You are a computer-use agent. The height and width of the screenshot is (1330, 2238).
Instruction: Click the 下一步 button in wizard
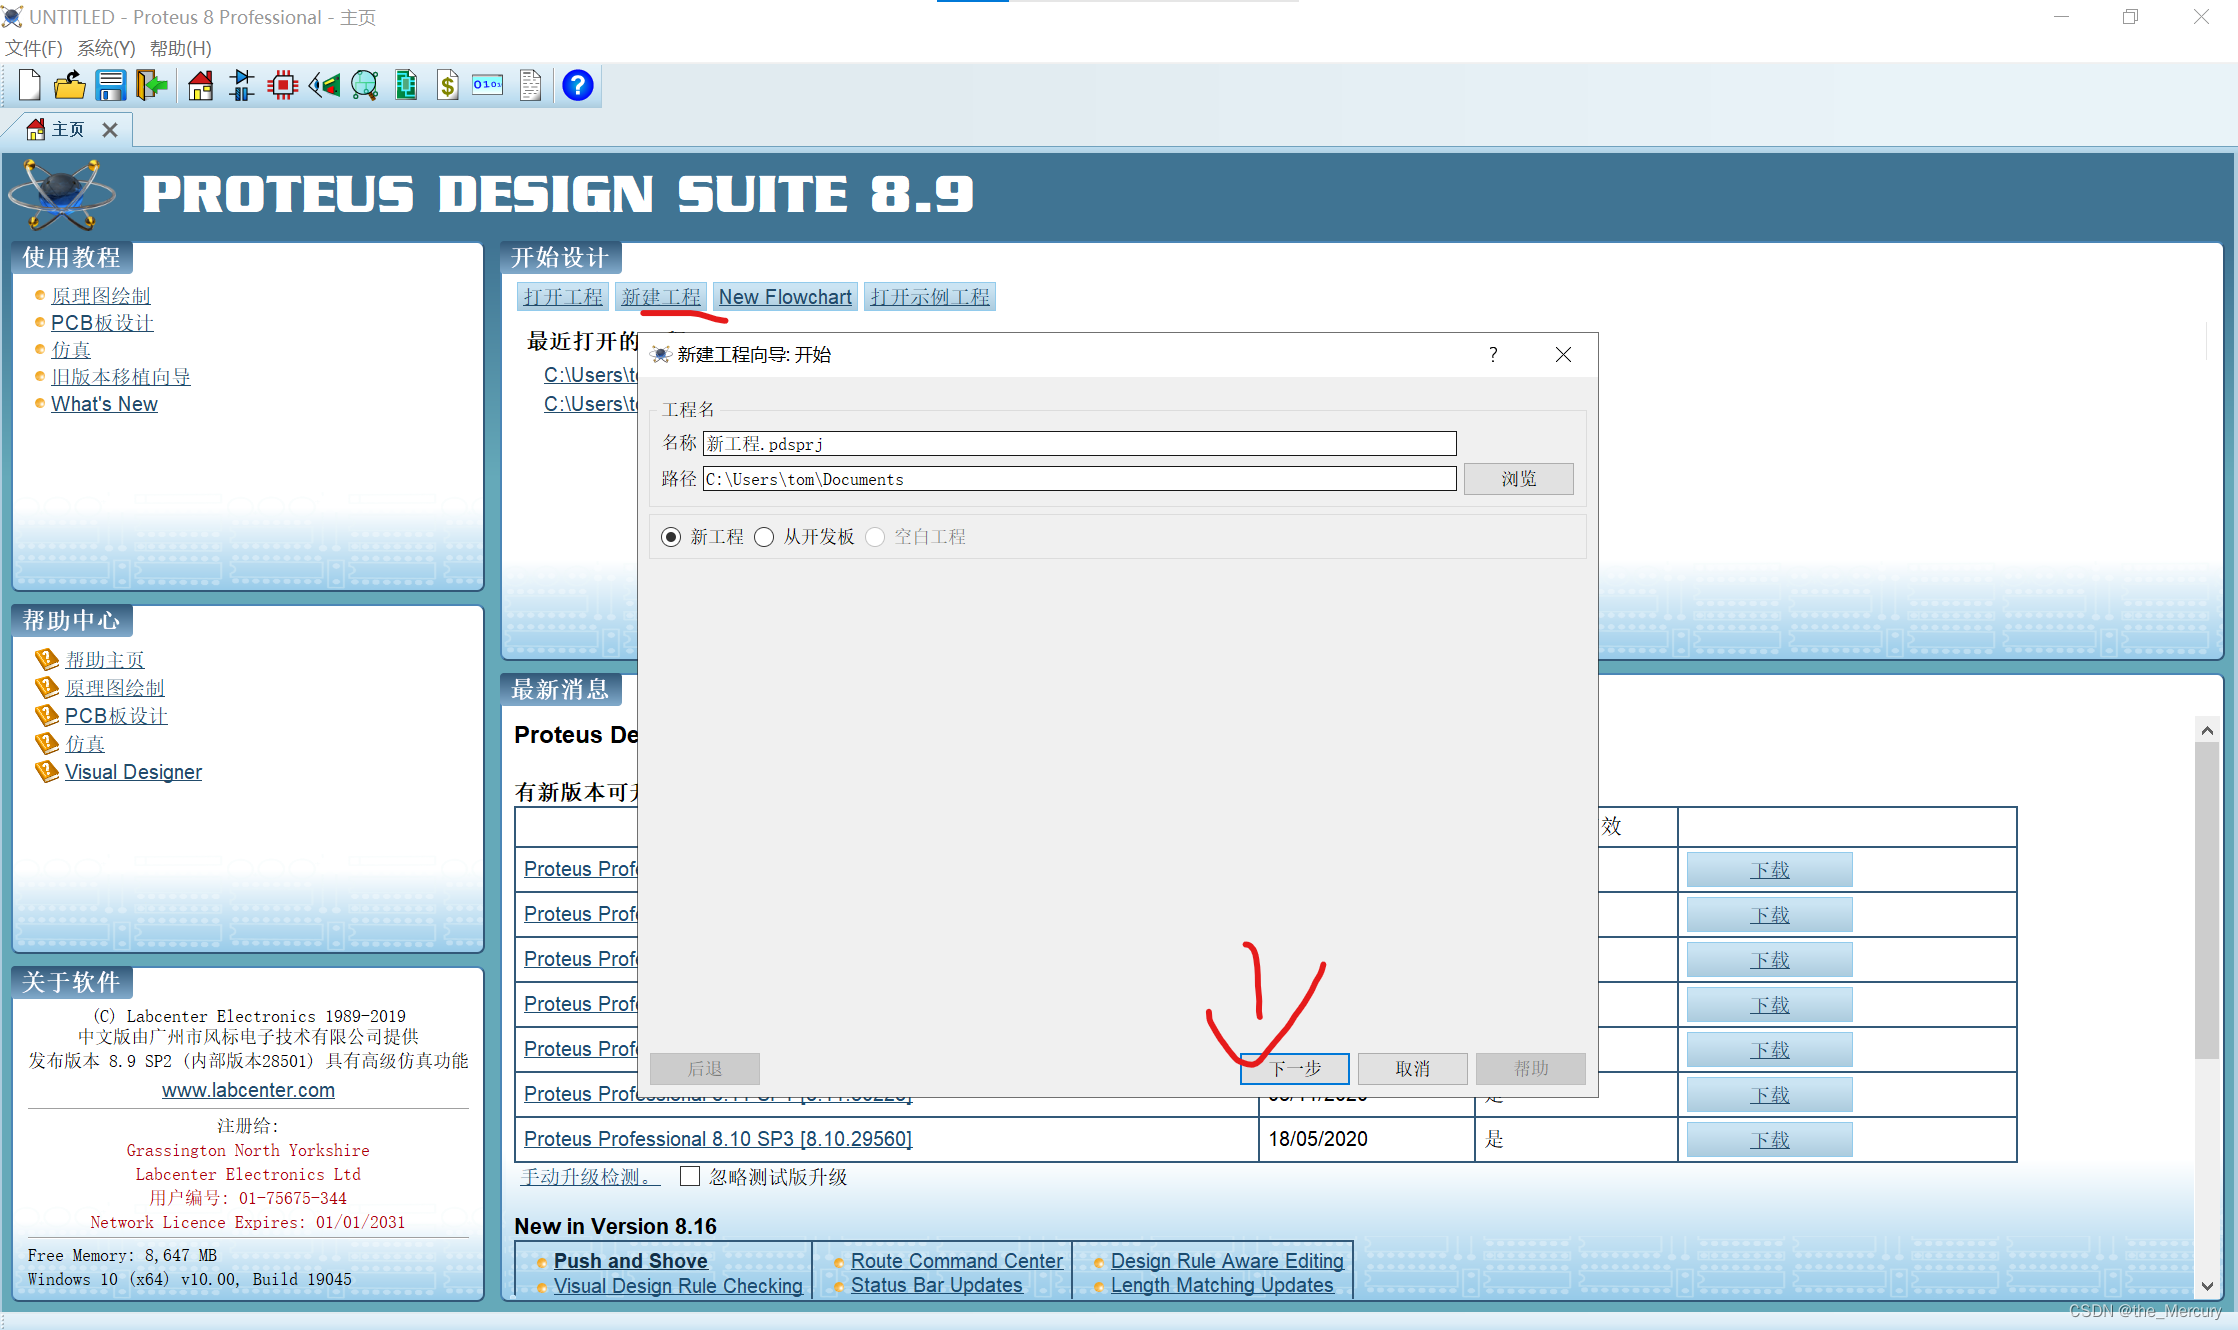coord(1295,1068)
